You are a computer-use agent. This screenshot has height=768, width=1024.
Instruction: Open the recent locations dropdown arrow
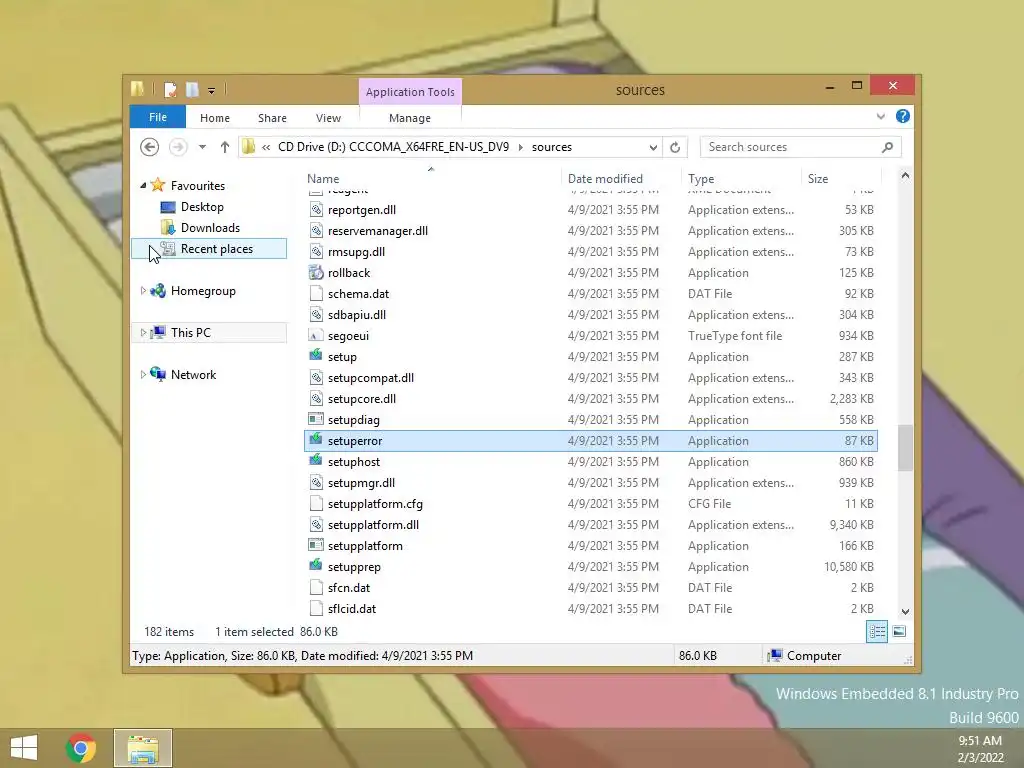202,148
